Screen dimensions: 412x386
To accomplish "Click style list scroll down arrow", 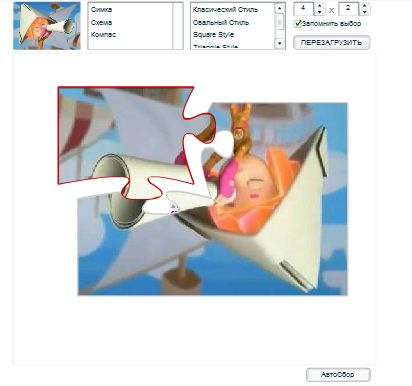I will (279, 44).
